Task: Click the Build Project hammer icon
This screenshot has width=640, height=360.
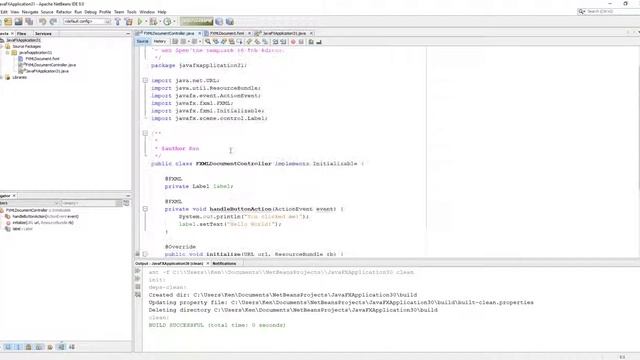Action: 118,22
